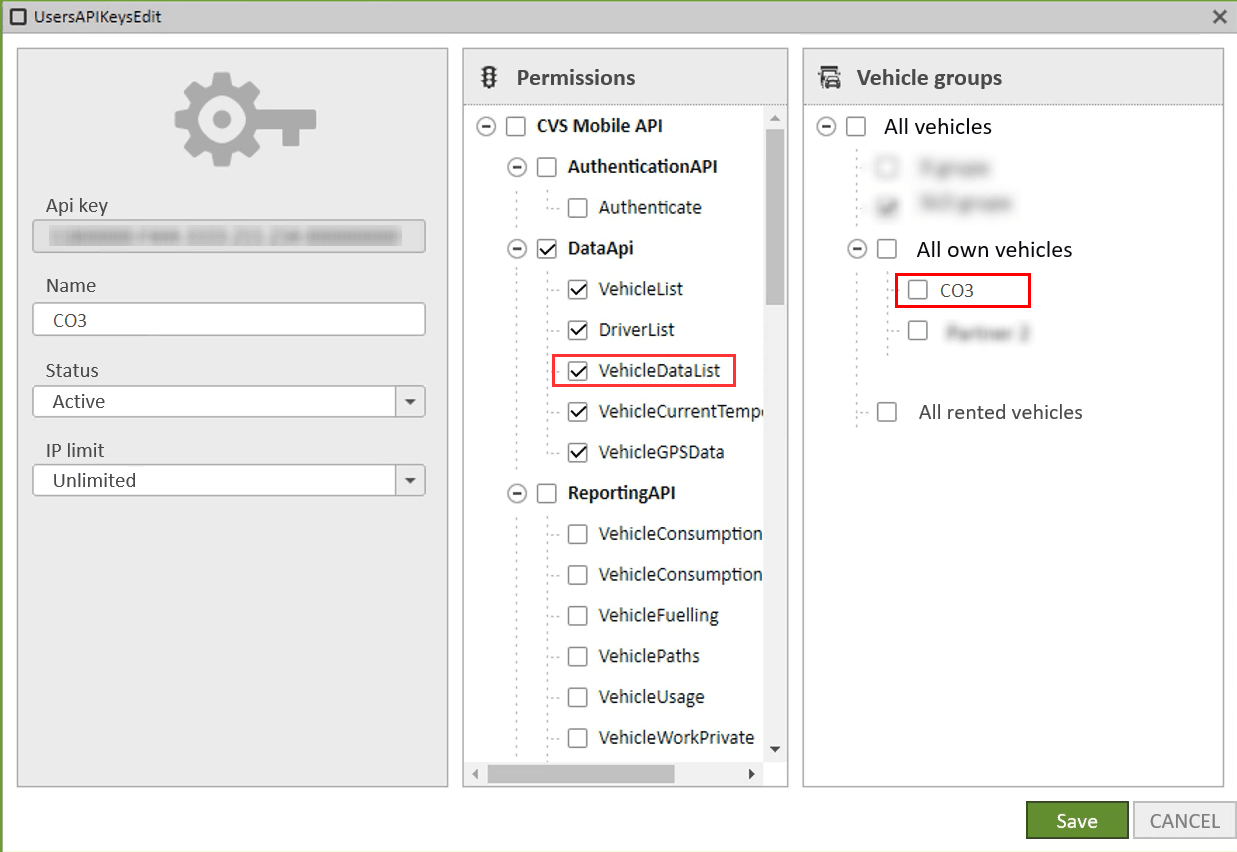Click the Permissions horizontal scrollbar thumb
Viewport: 1237px width, 852px height.
click(x=581, y=774)
